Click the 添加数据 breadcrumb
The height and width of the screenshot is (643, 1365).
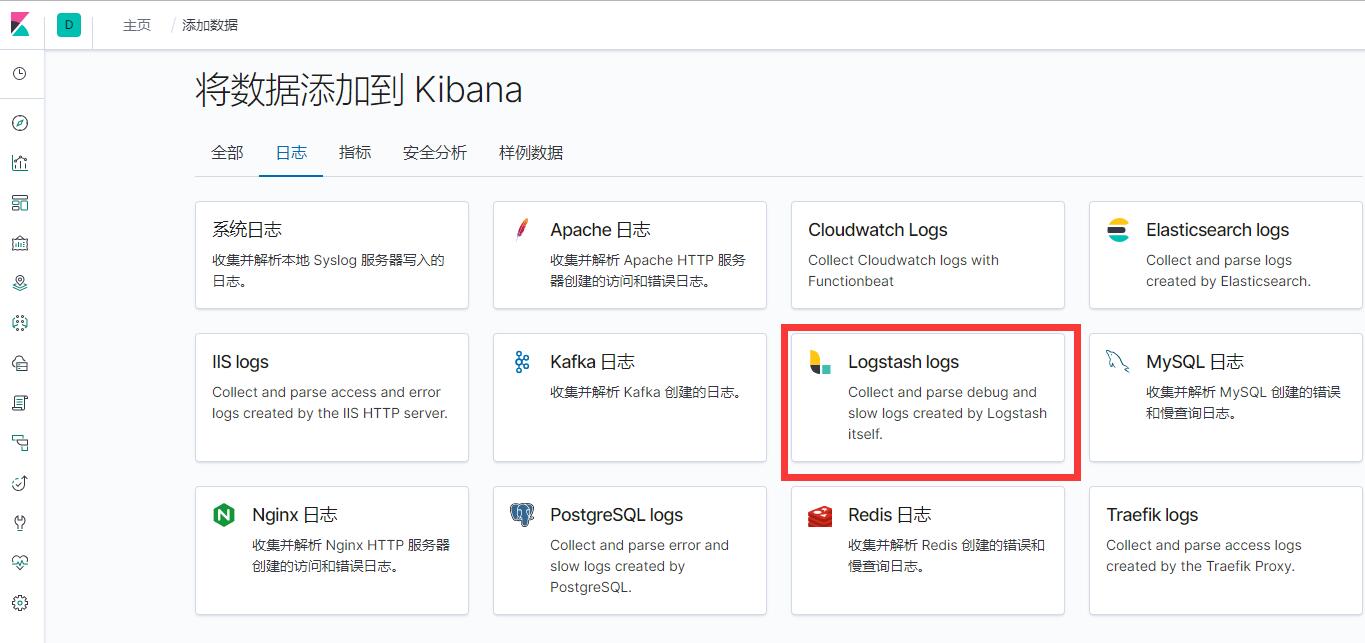pos(210,25)
